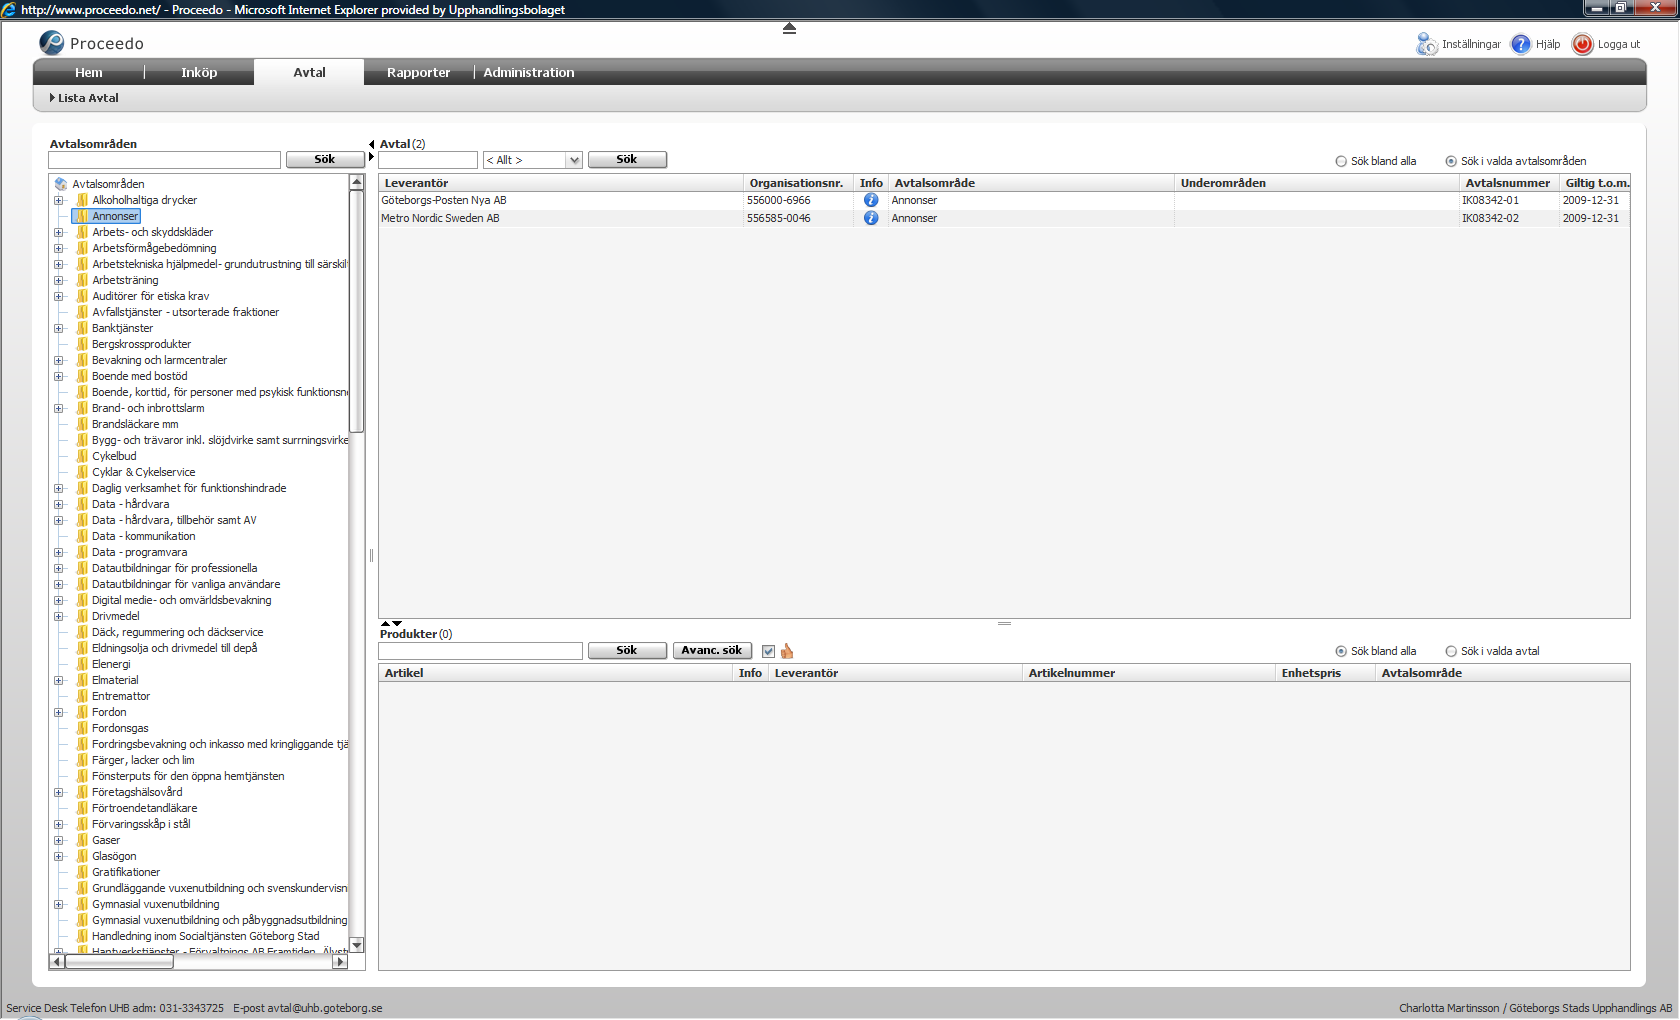
Task: Expand the Arbets- och skyddskläder node
Action: click(58, 232)
